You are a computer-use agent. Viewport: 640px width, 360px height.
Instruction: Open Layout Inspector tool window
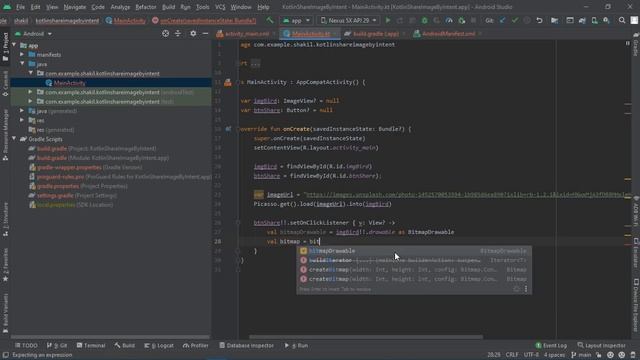(x=601, y=345)
